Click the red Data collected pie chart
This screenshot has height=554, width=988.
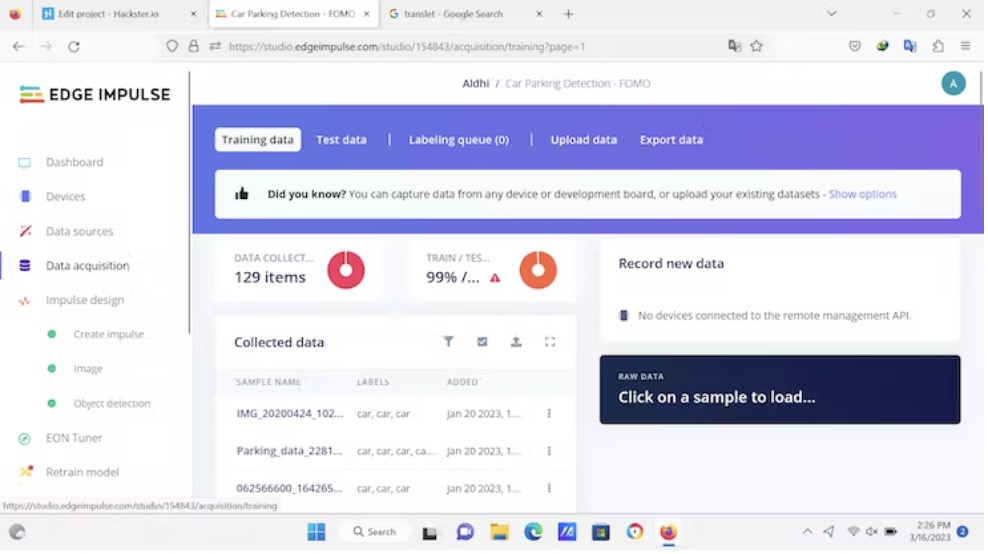coord(346,270)
